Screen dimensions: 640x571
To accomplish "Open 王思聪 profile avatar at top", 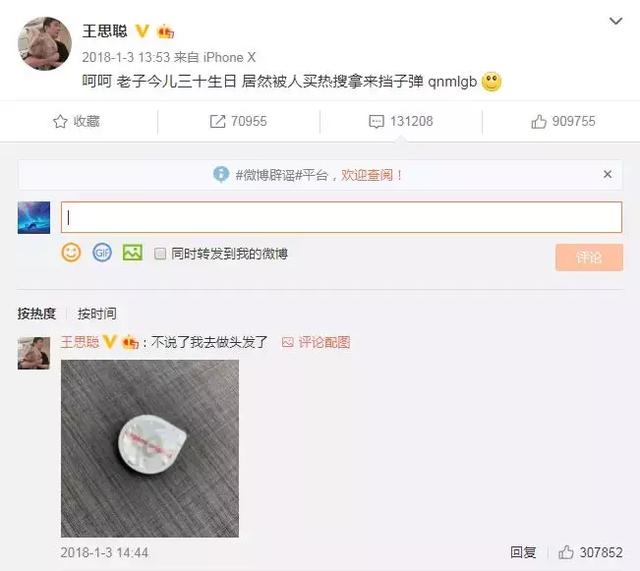I will click(44, 43).
